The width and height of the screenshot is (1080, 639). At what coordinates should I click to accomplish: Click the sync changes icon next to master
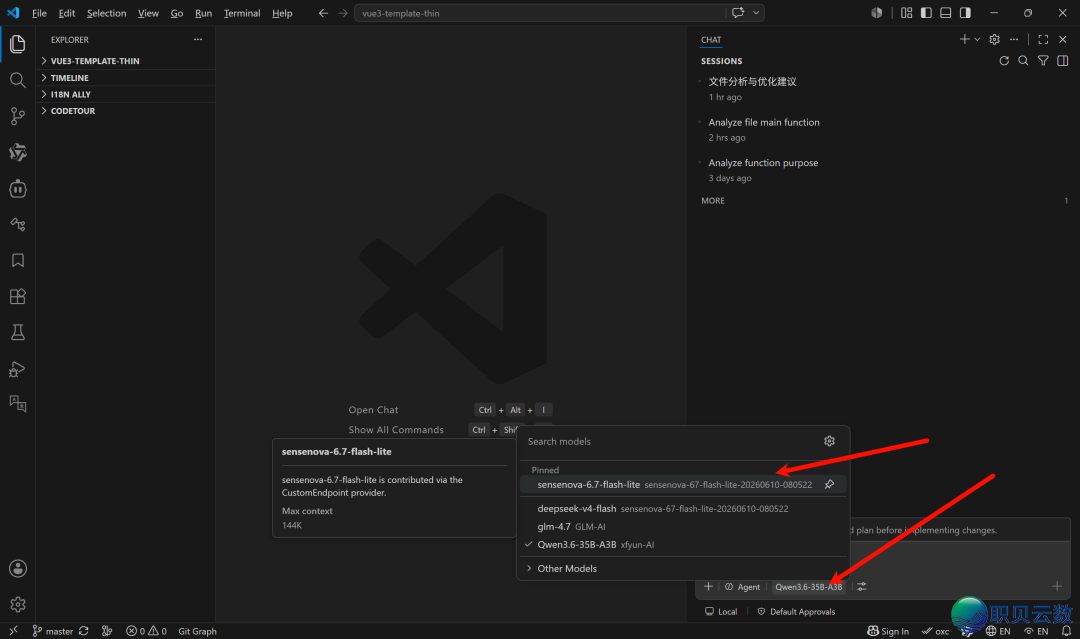pyautogui.click(x=83, y=631)
